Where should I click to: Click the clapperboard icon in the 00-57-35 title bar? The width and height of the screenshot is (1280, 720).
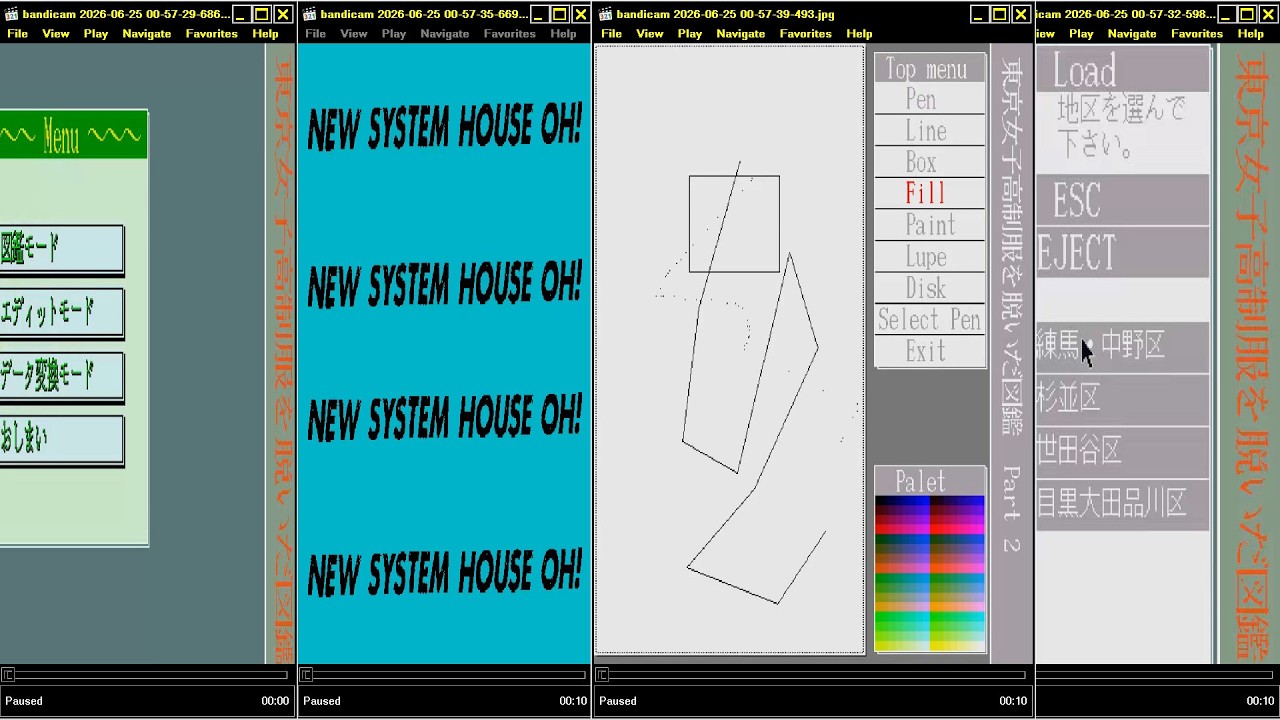pos(309,14)
